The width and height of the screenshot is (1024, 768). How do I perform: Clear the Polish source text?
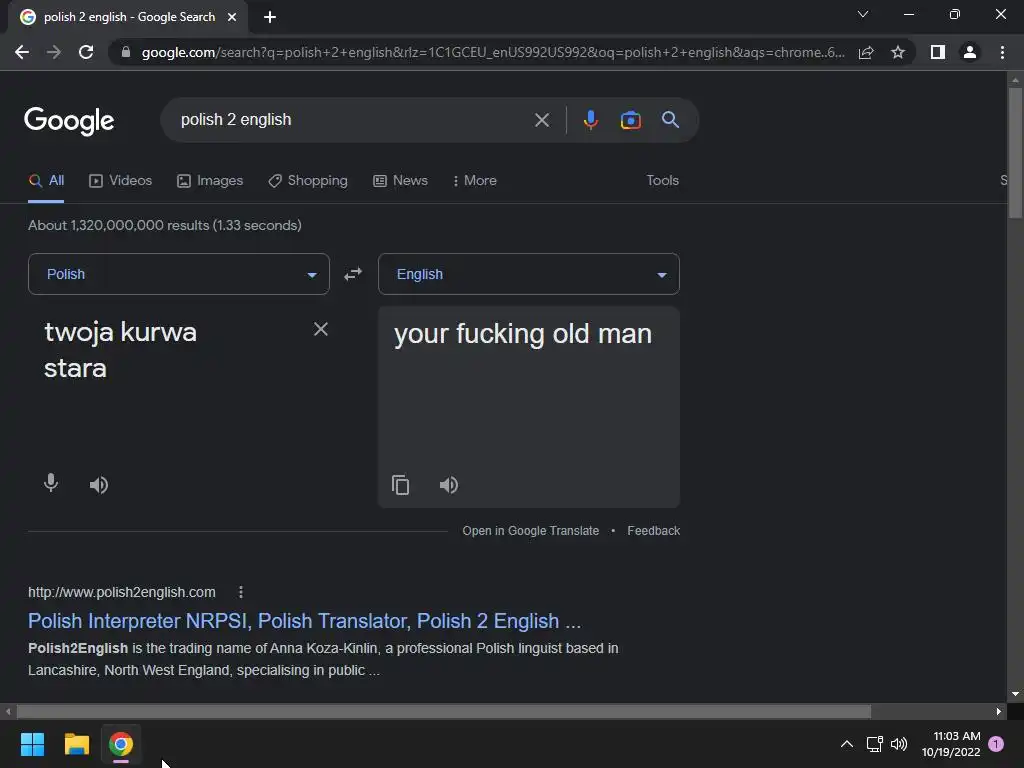click(x=321, y=329)
